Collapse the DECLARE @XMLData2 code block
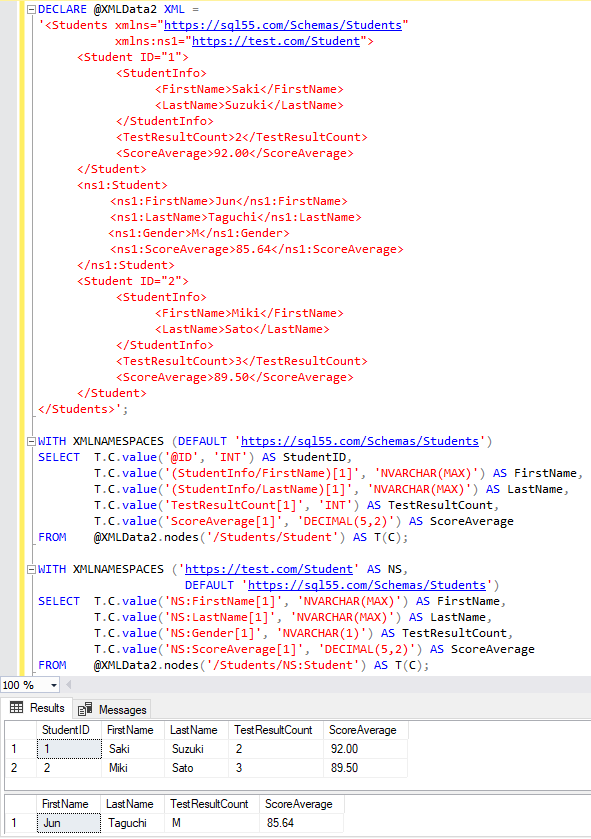Image resolution: width=591 pixels, height=839 pixels. point(31,9)
